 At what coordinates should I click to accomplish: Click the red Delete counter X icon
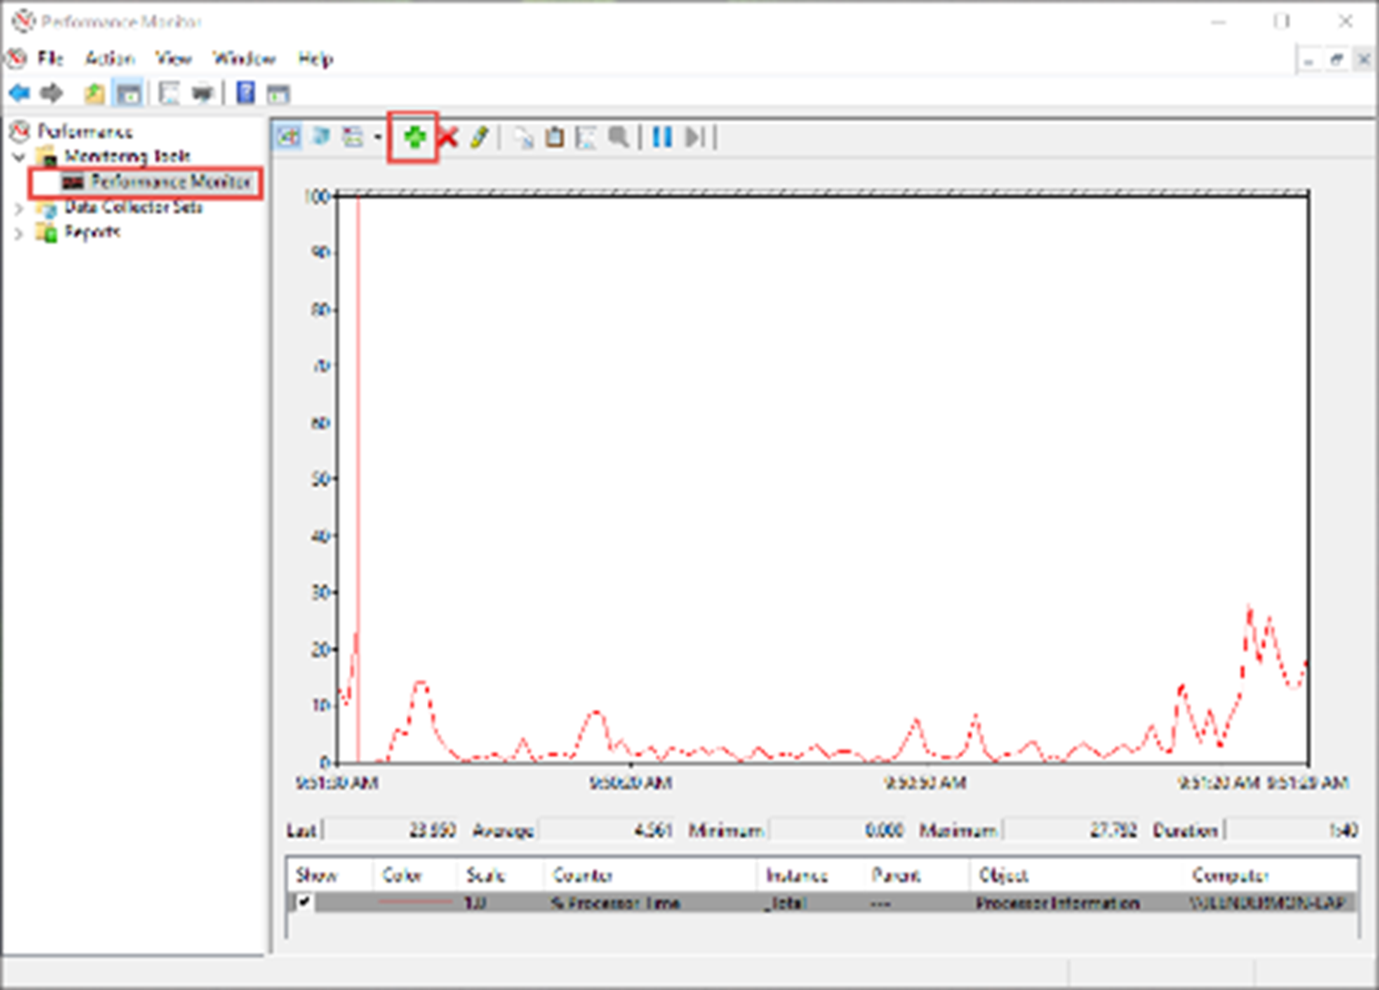pyautogui.click(x=448, y=137)
